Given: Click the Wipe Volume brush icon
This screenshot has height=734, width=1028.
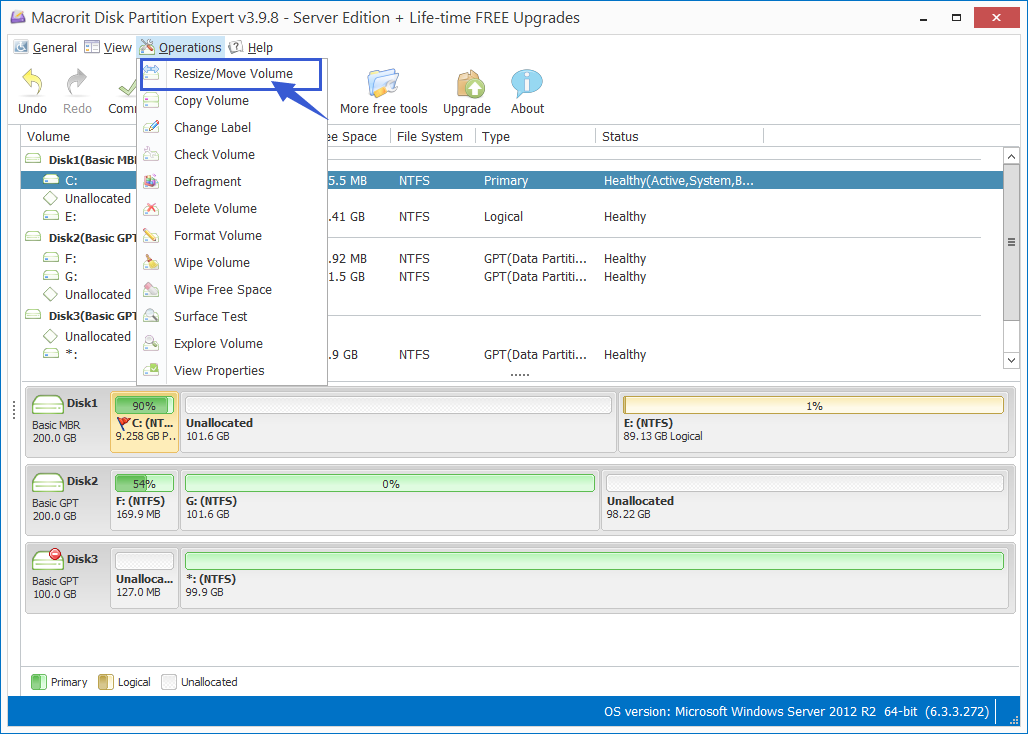Looking at the screenshot, I should point(151,262).
